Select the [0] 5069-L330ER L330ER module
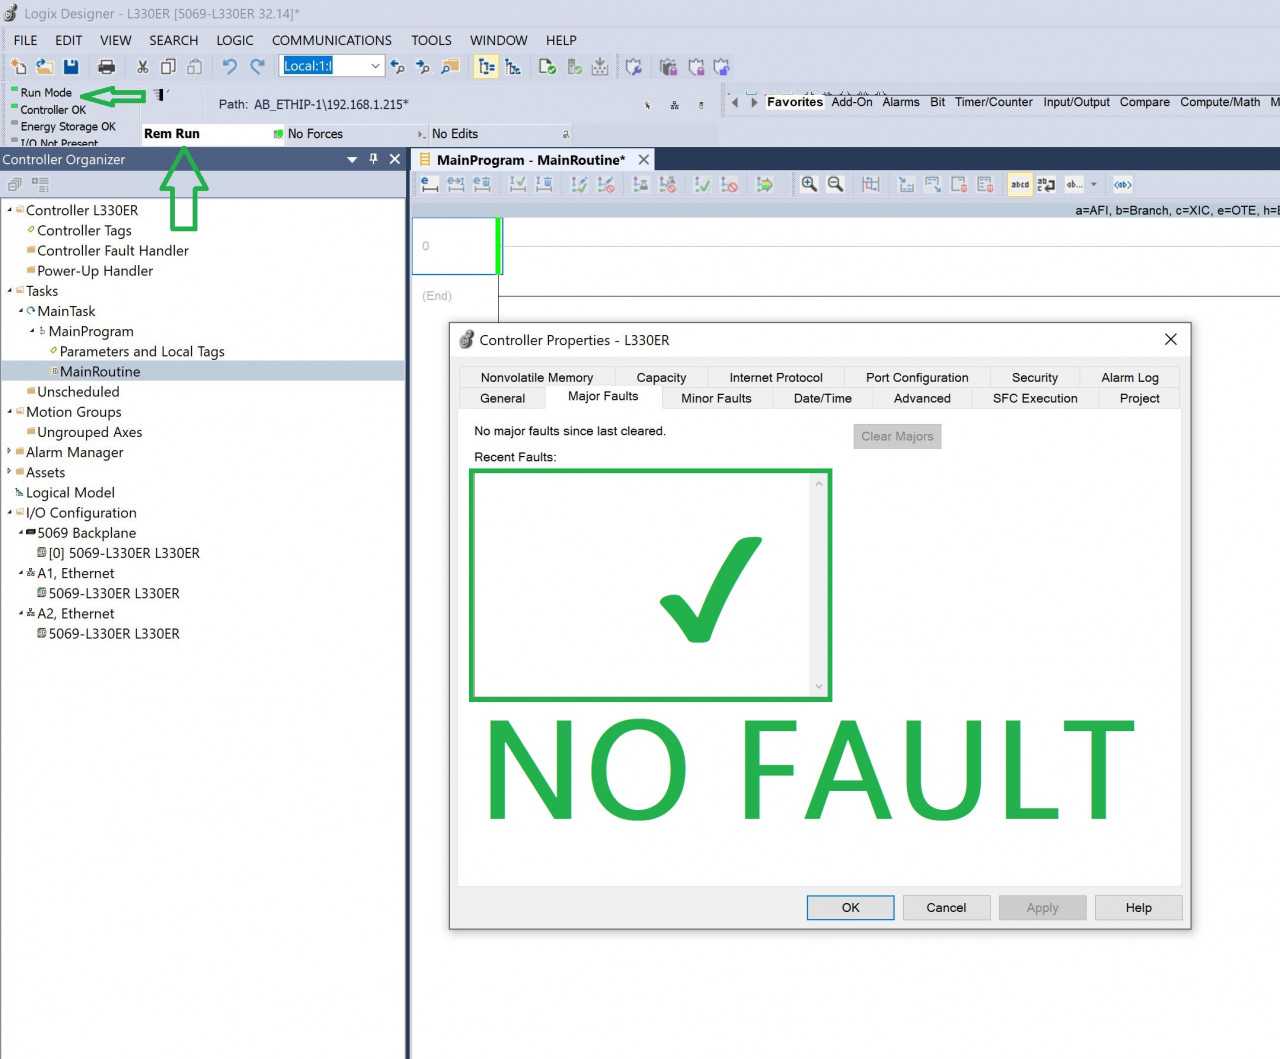 [x=124, y=553]
